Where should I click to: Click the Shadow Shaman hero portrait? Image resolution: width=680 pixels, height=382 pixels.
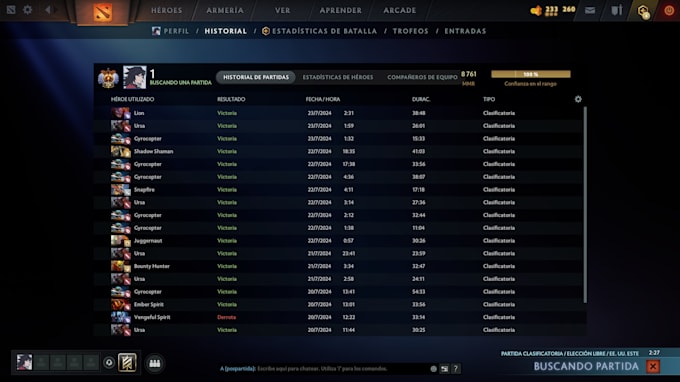click(x=121, y=151)
